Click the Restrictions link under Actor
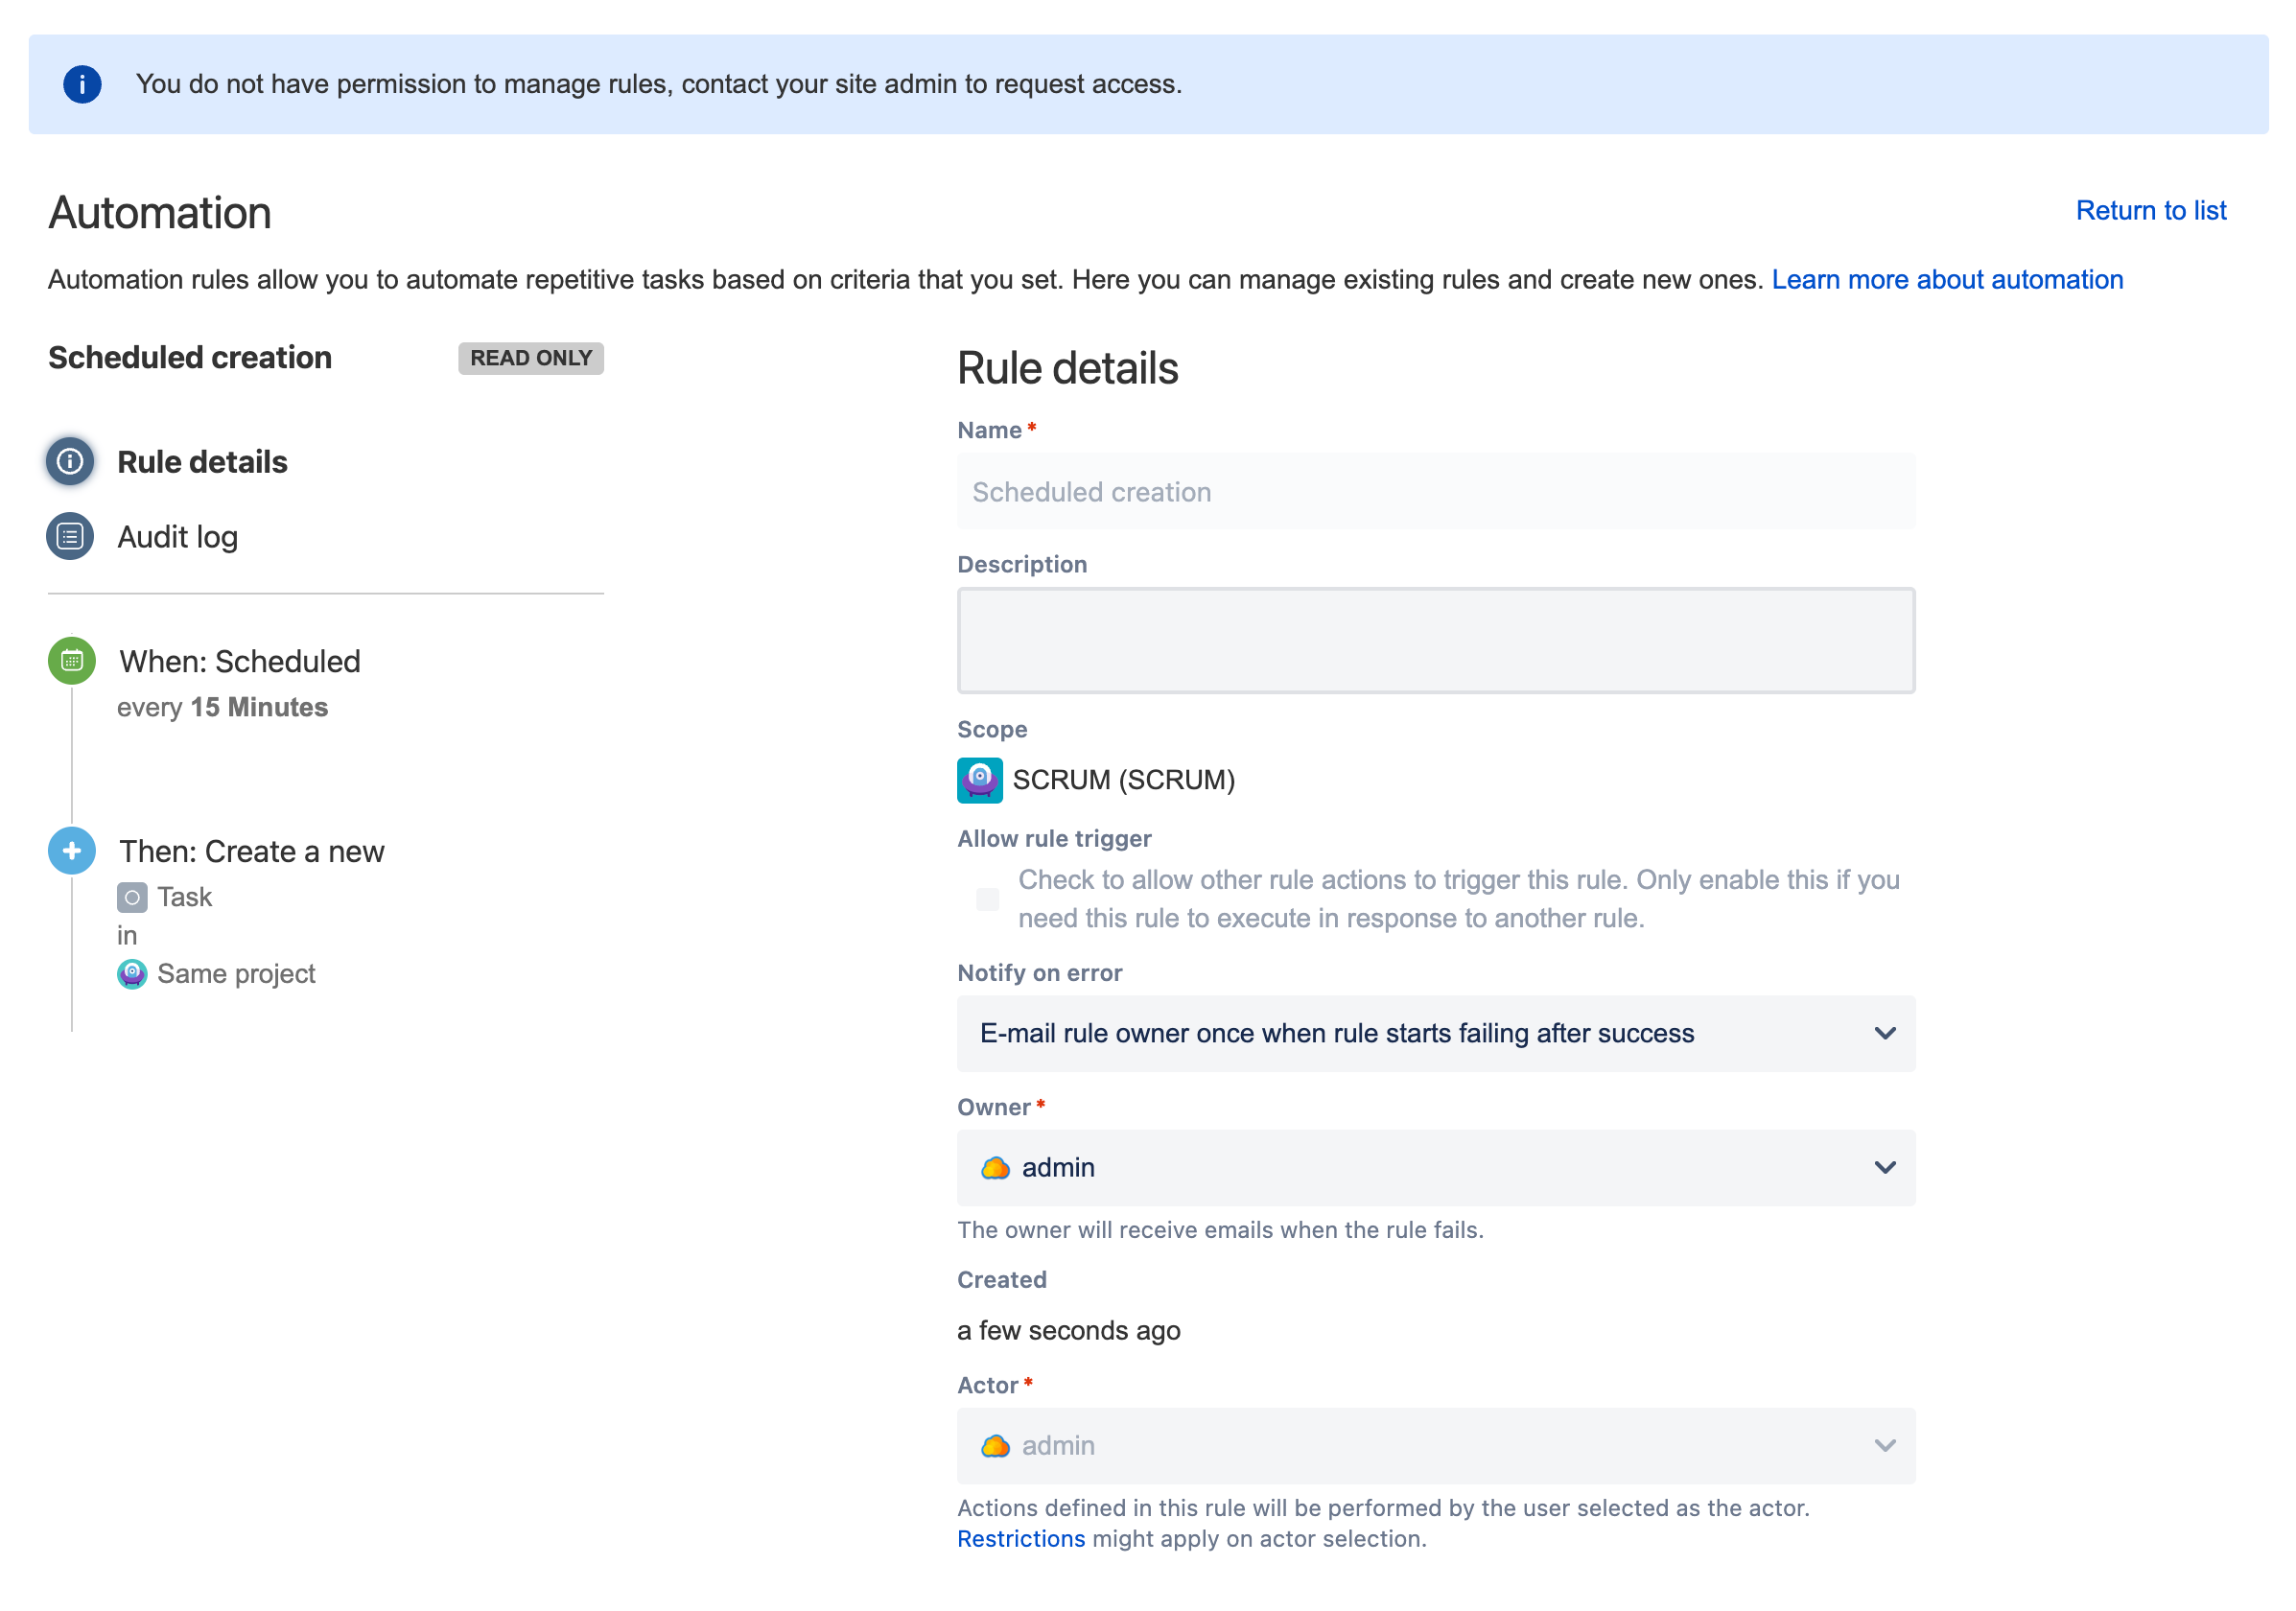The image size is (2296, 1611). (1020, 1538)
